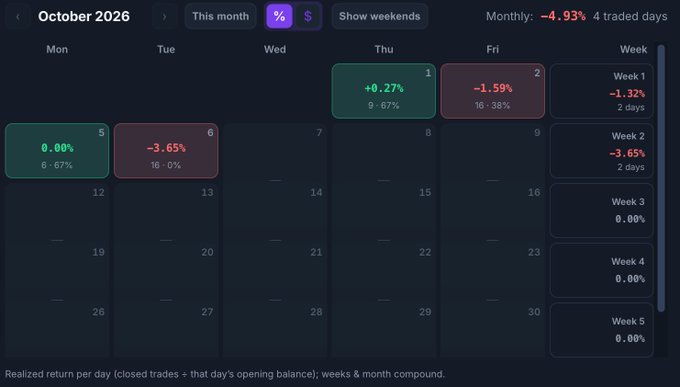Open October 2 day cell -1.59%
Screen dimensions: 680x387
click(493, 91)
